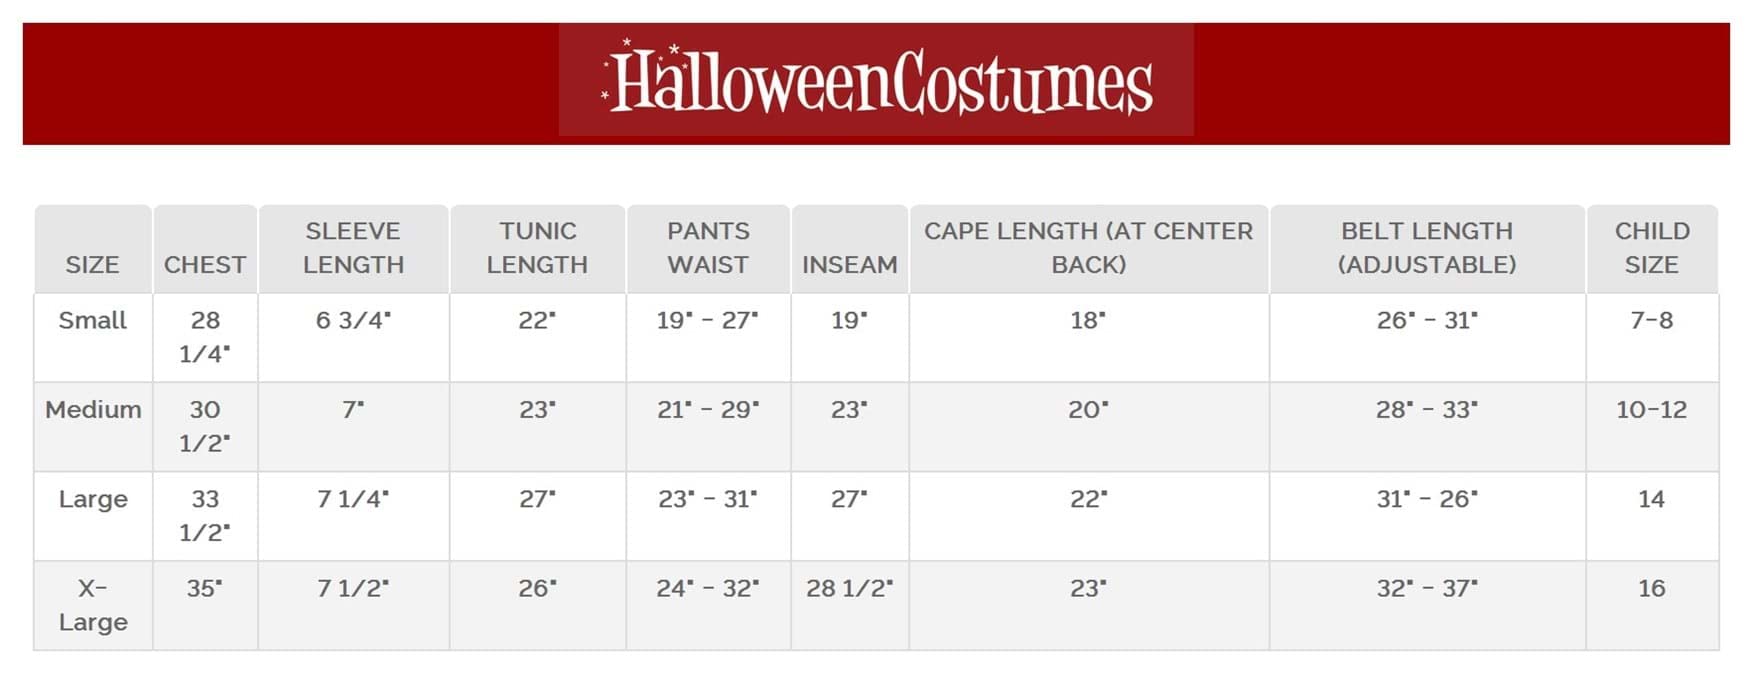Select the PANTS WAIST column header
1750x684 pixels.
pyautogui.click(x=708, y=248)
